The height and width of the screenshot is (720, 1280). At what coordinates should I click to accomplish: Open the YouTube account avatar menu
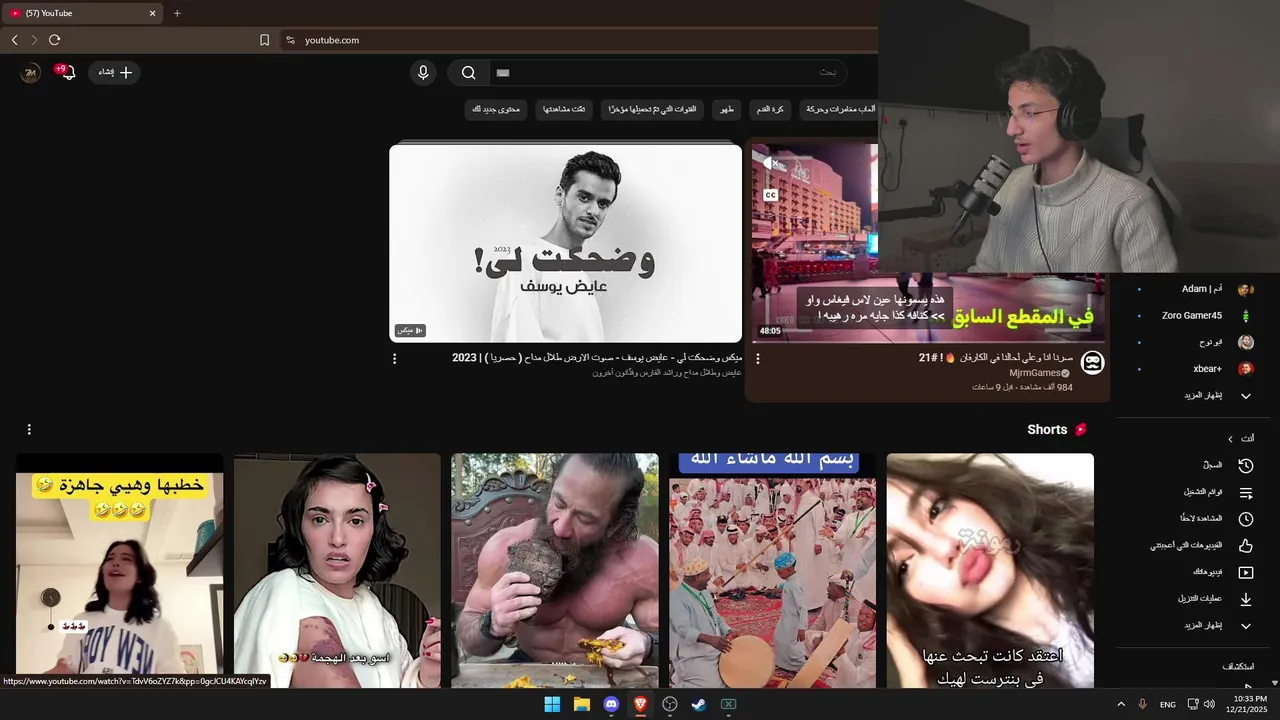point(31,73)
